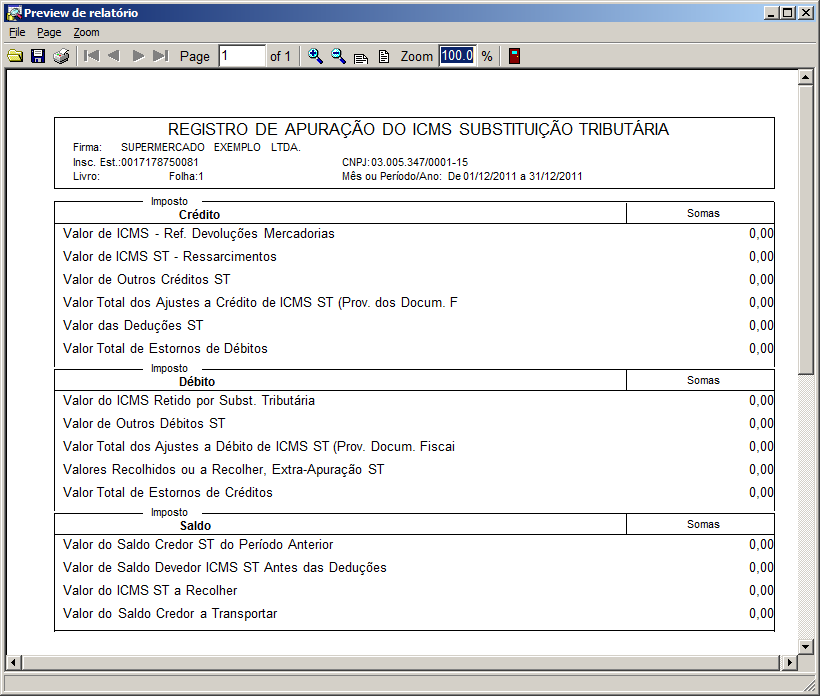
Task: Go to the first page of the report
Action: pyautogui.click(x=91, y=56)
